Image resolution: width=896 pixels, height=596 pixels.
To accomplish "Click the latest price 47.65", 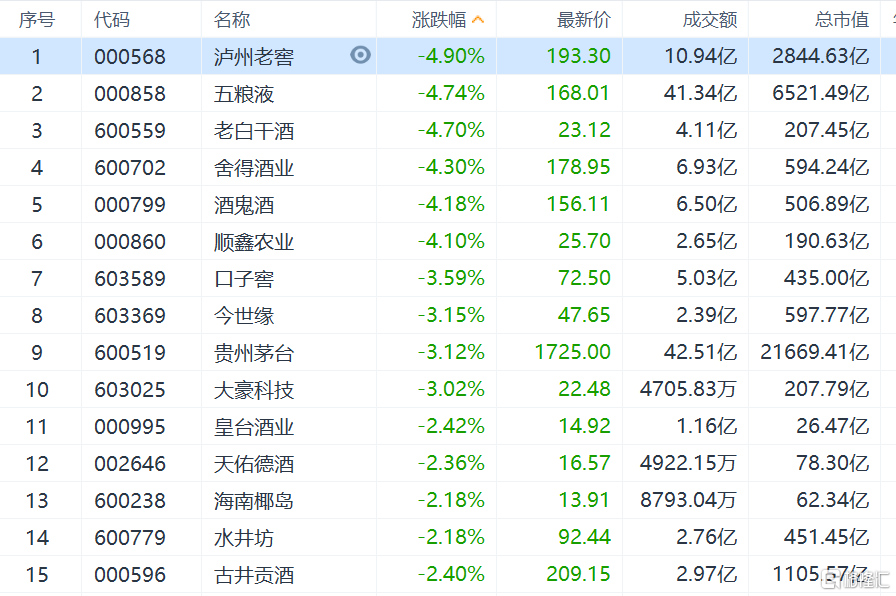I will pos(585,315).
